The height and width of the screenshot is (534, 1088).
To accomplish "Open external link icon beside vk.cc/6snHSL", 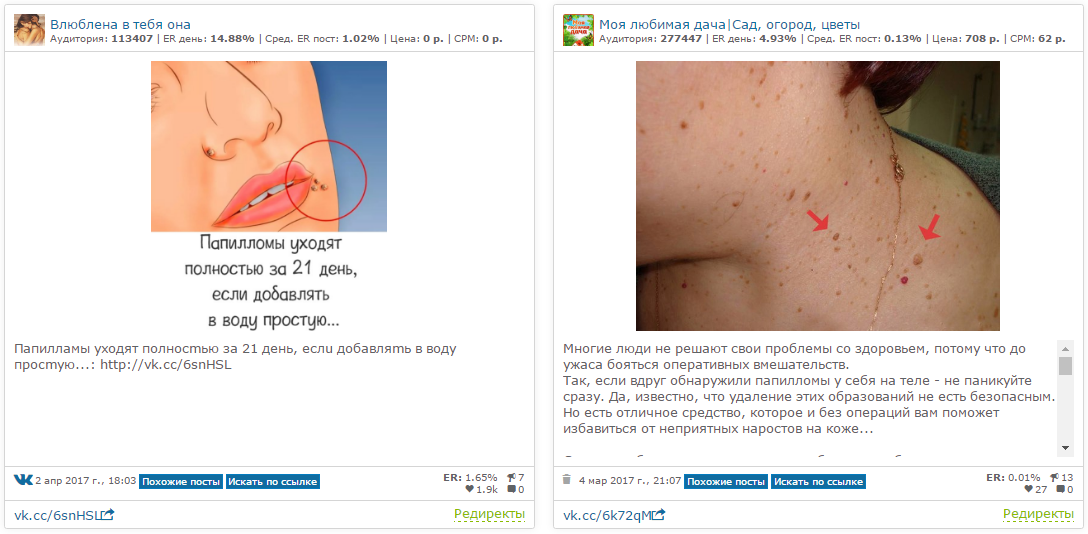I will pyautogui.click(x=108, y=515).
